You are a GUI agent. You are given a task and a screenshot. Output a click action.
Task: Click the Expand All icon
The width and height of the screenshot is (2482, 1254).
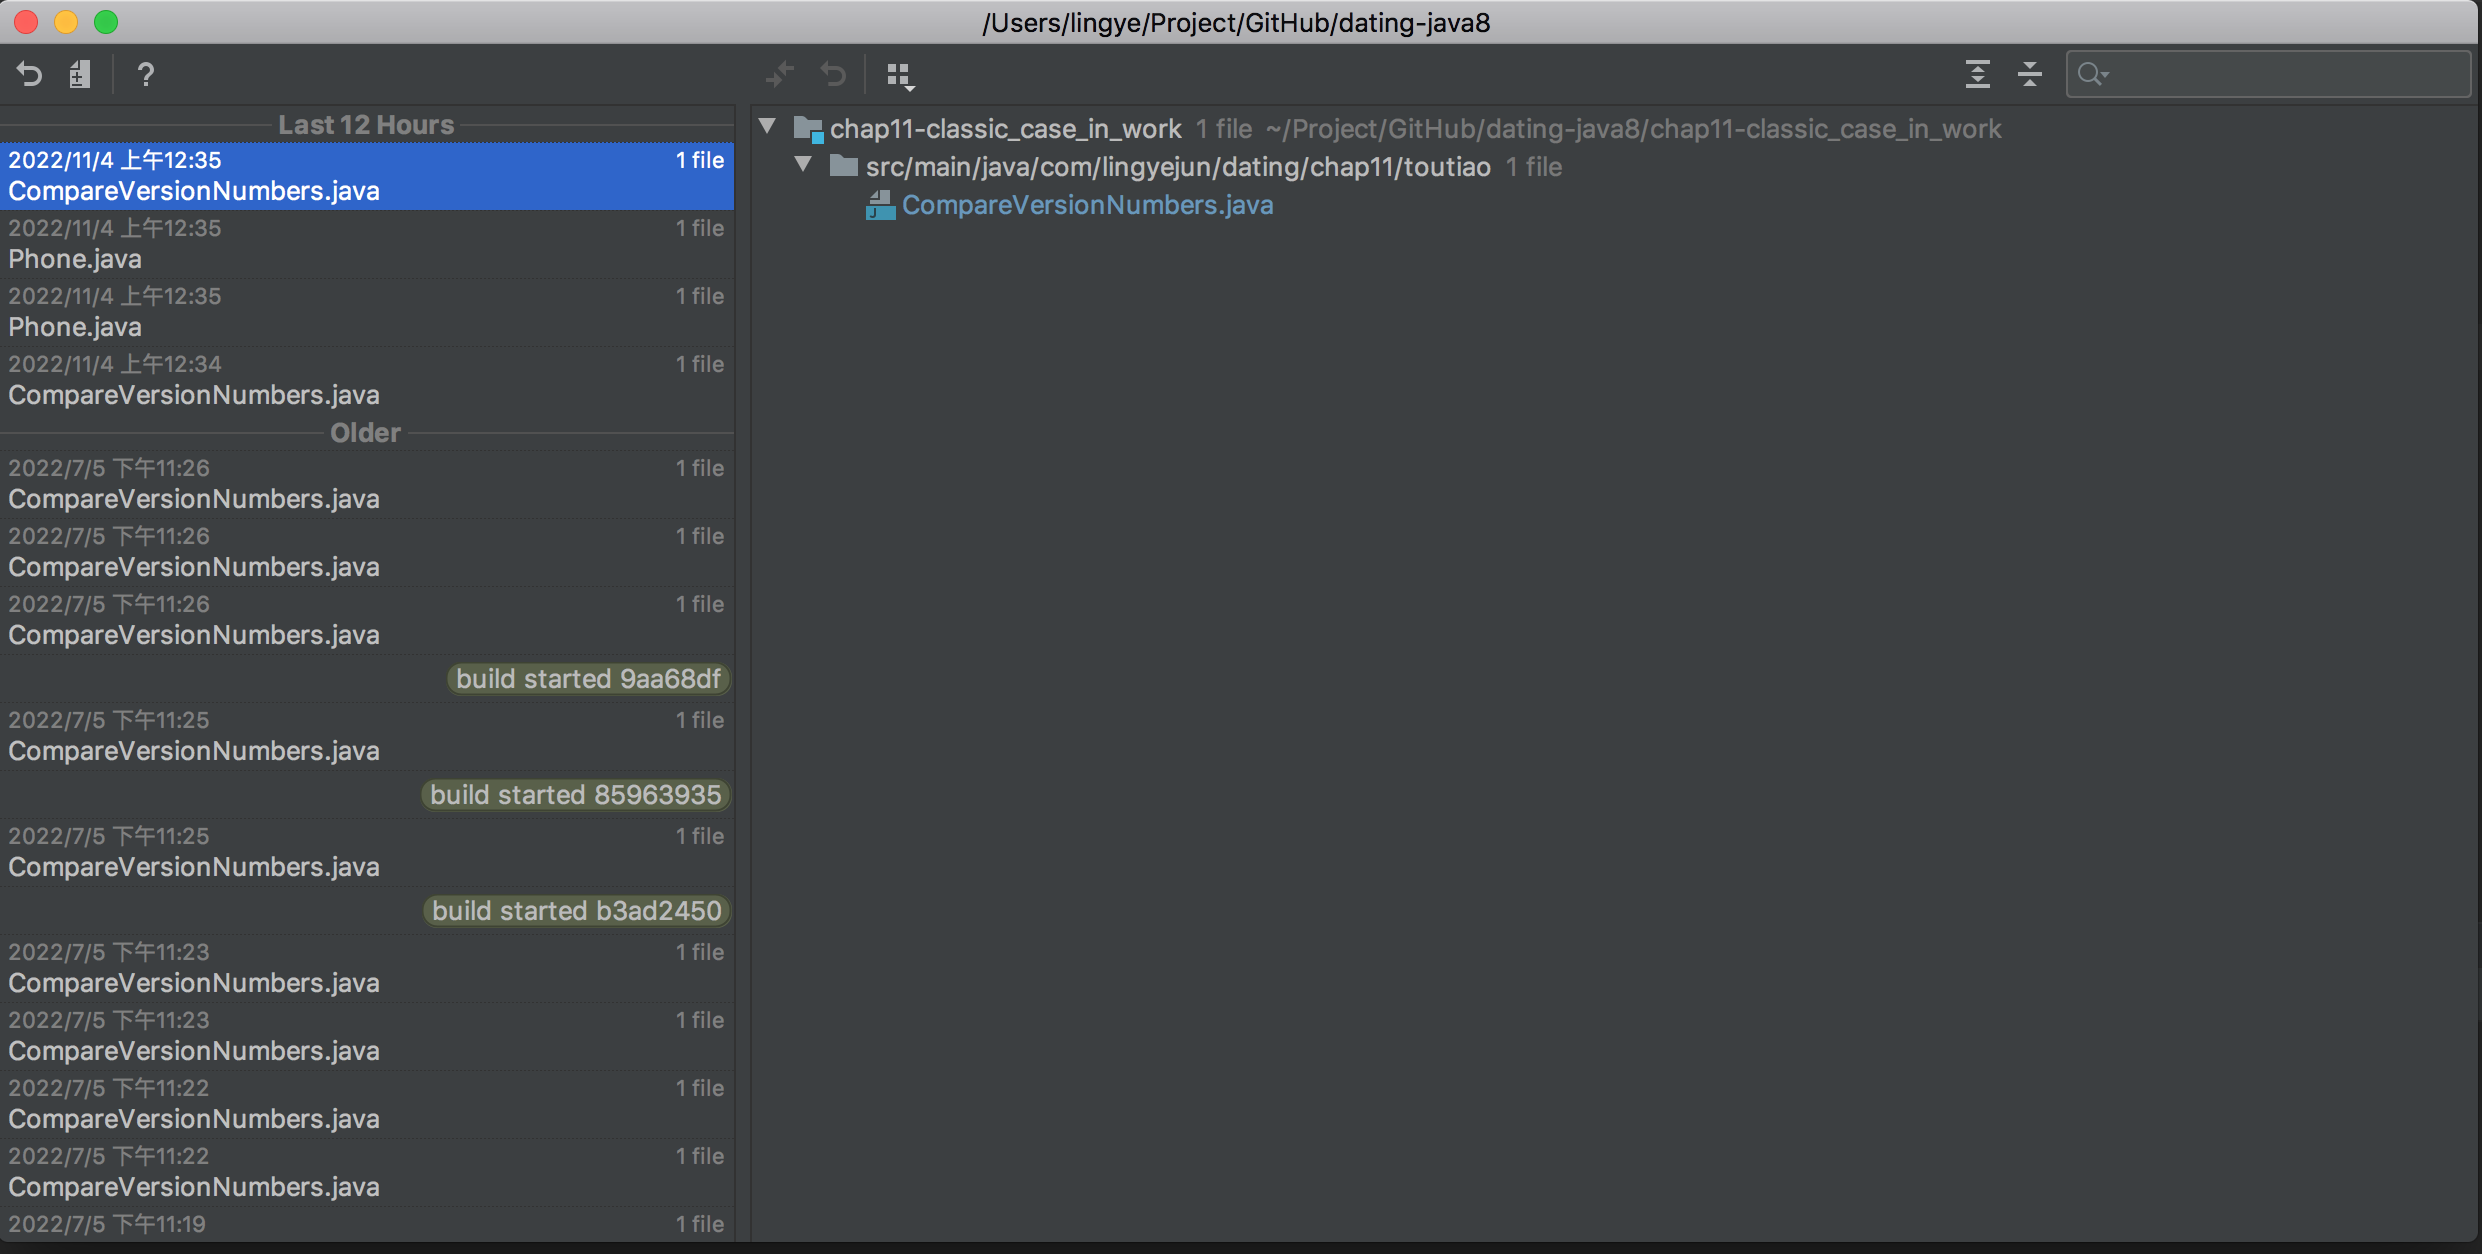pyautogui.click(x=1977, y=75)
